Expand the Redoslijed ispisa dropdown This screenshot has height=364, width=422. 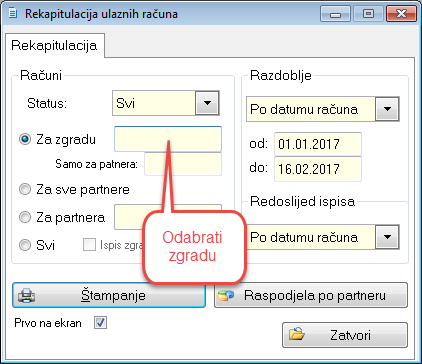coord(387,237)
